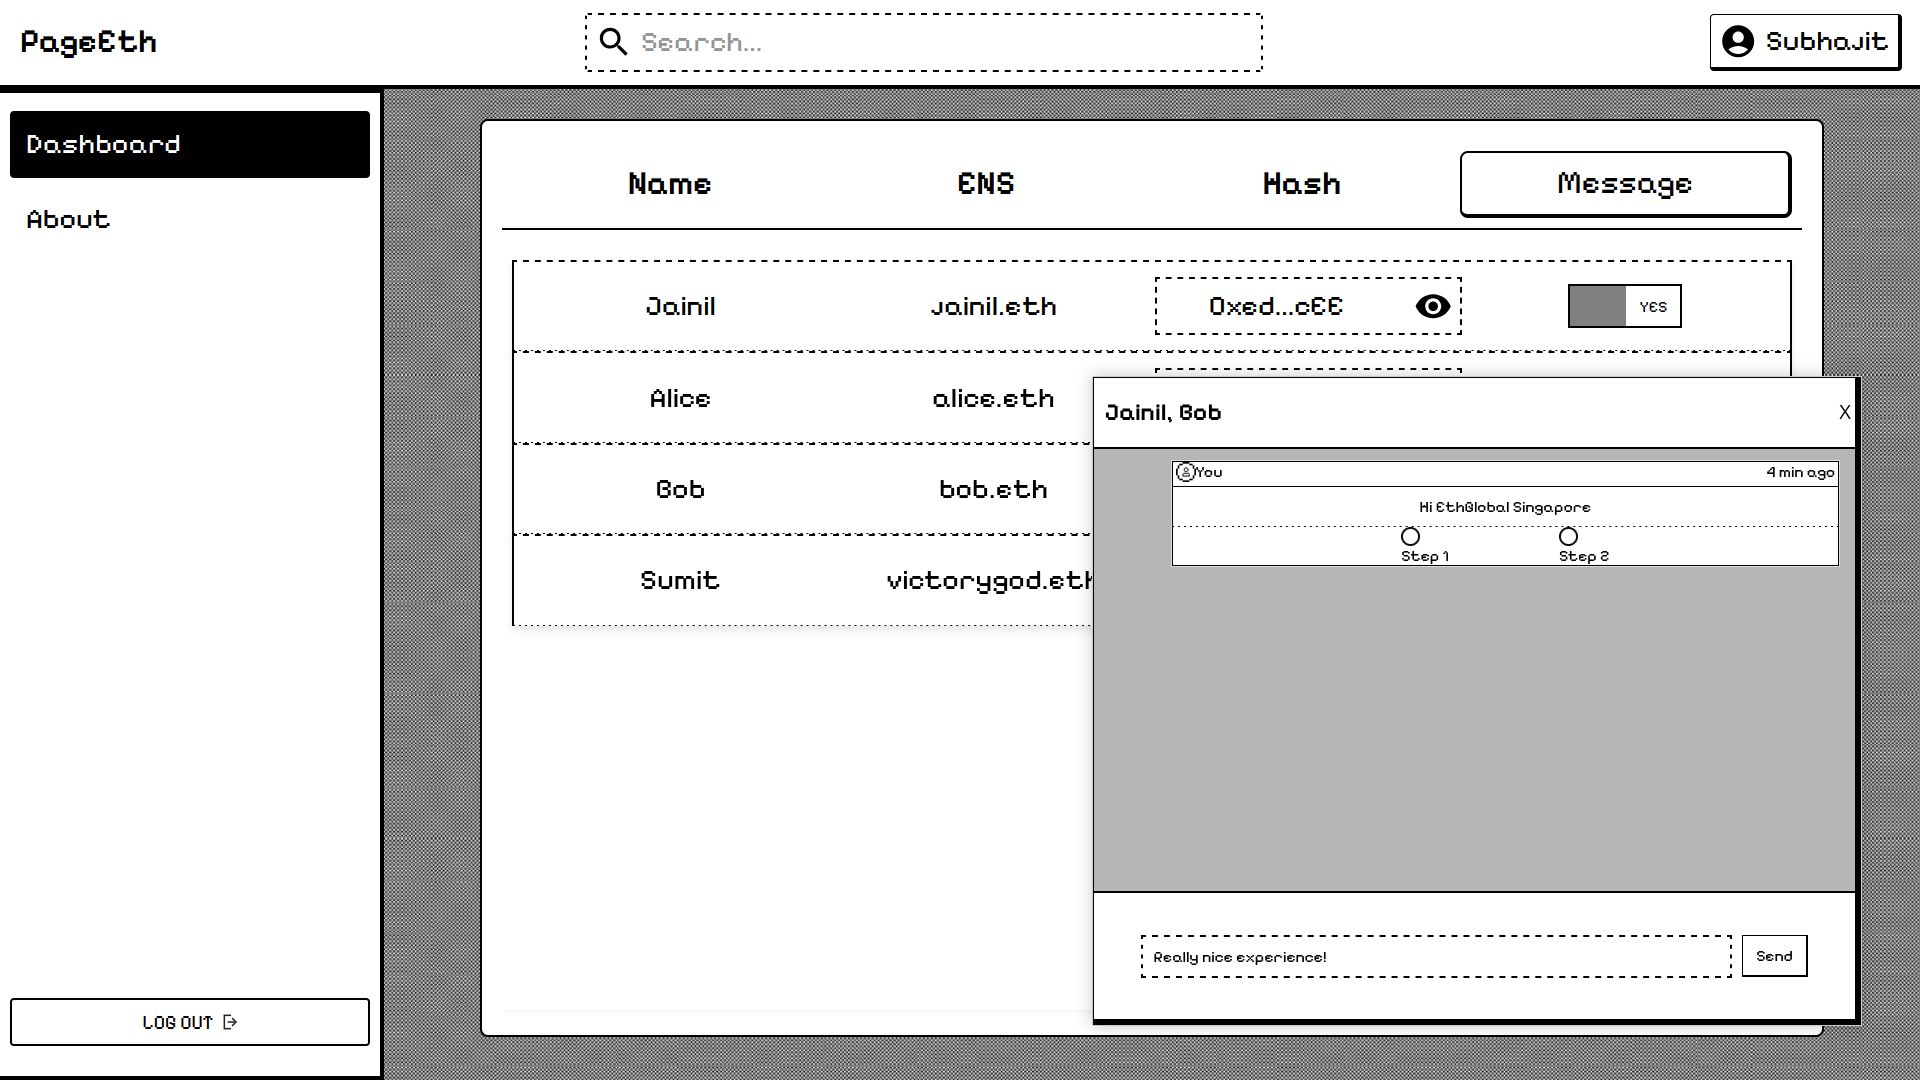The width and height of the screenshot is (1920, 1080).
Task: Select the jainil.eth ENS cell
Action: point(993,307)
